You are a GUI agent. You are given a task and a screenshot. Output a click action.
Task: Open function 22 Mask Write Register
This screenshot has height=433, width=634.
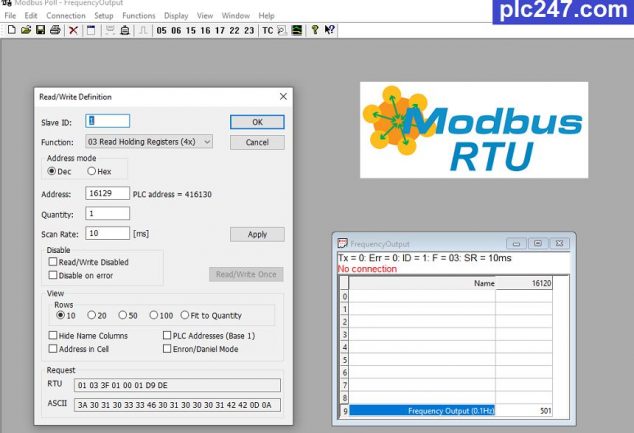(235, 30)
